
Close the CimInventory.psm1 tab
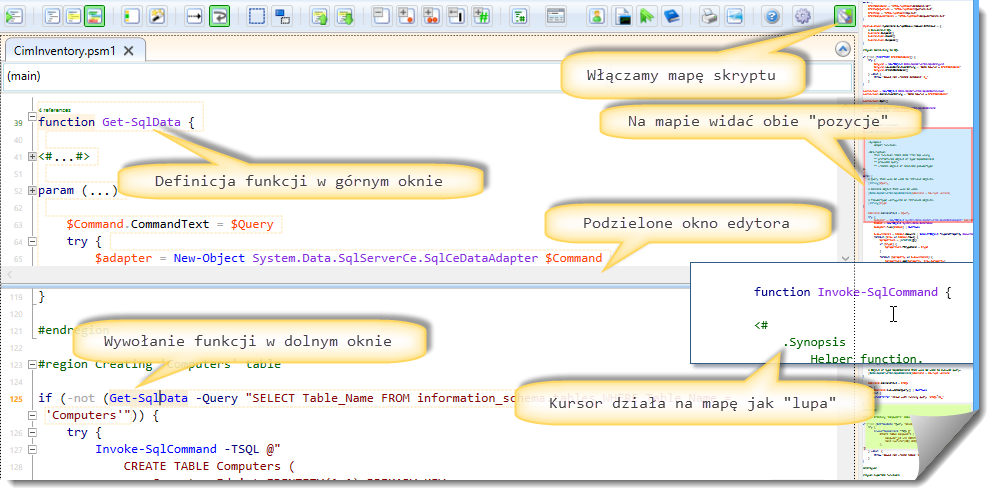pyautogui.click(x=129, y=50)
